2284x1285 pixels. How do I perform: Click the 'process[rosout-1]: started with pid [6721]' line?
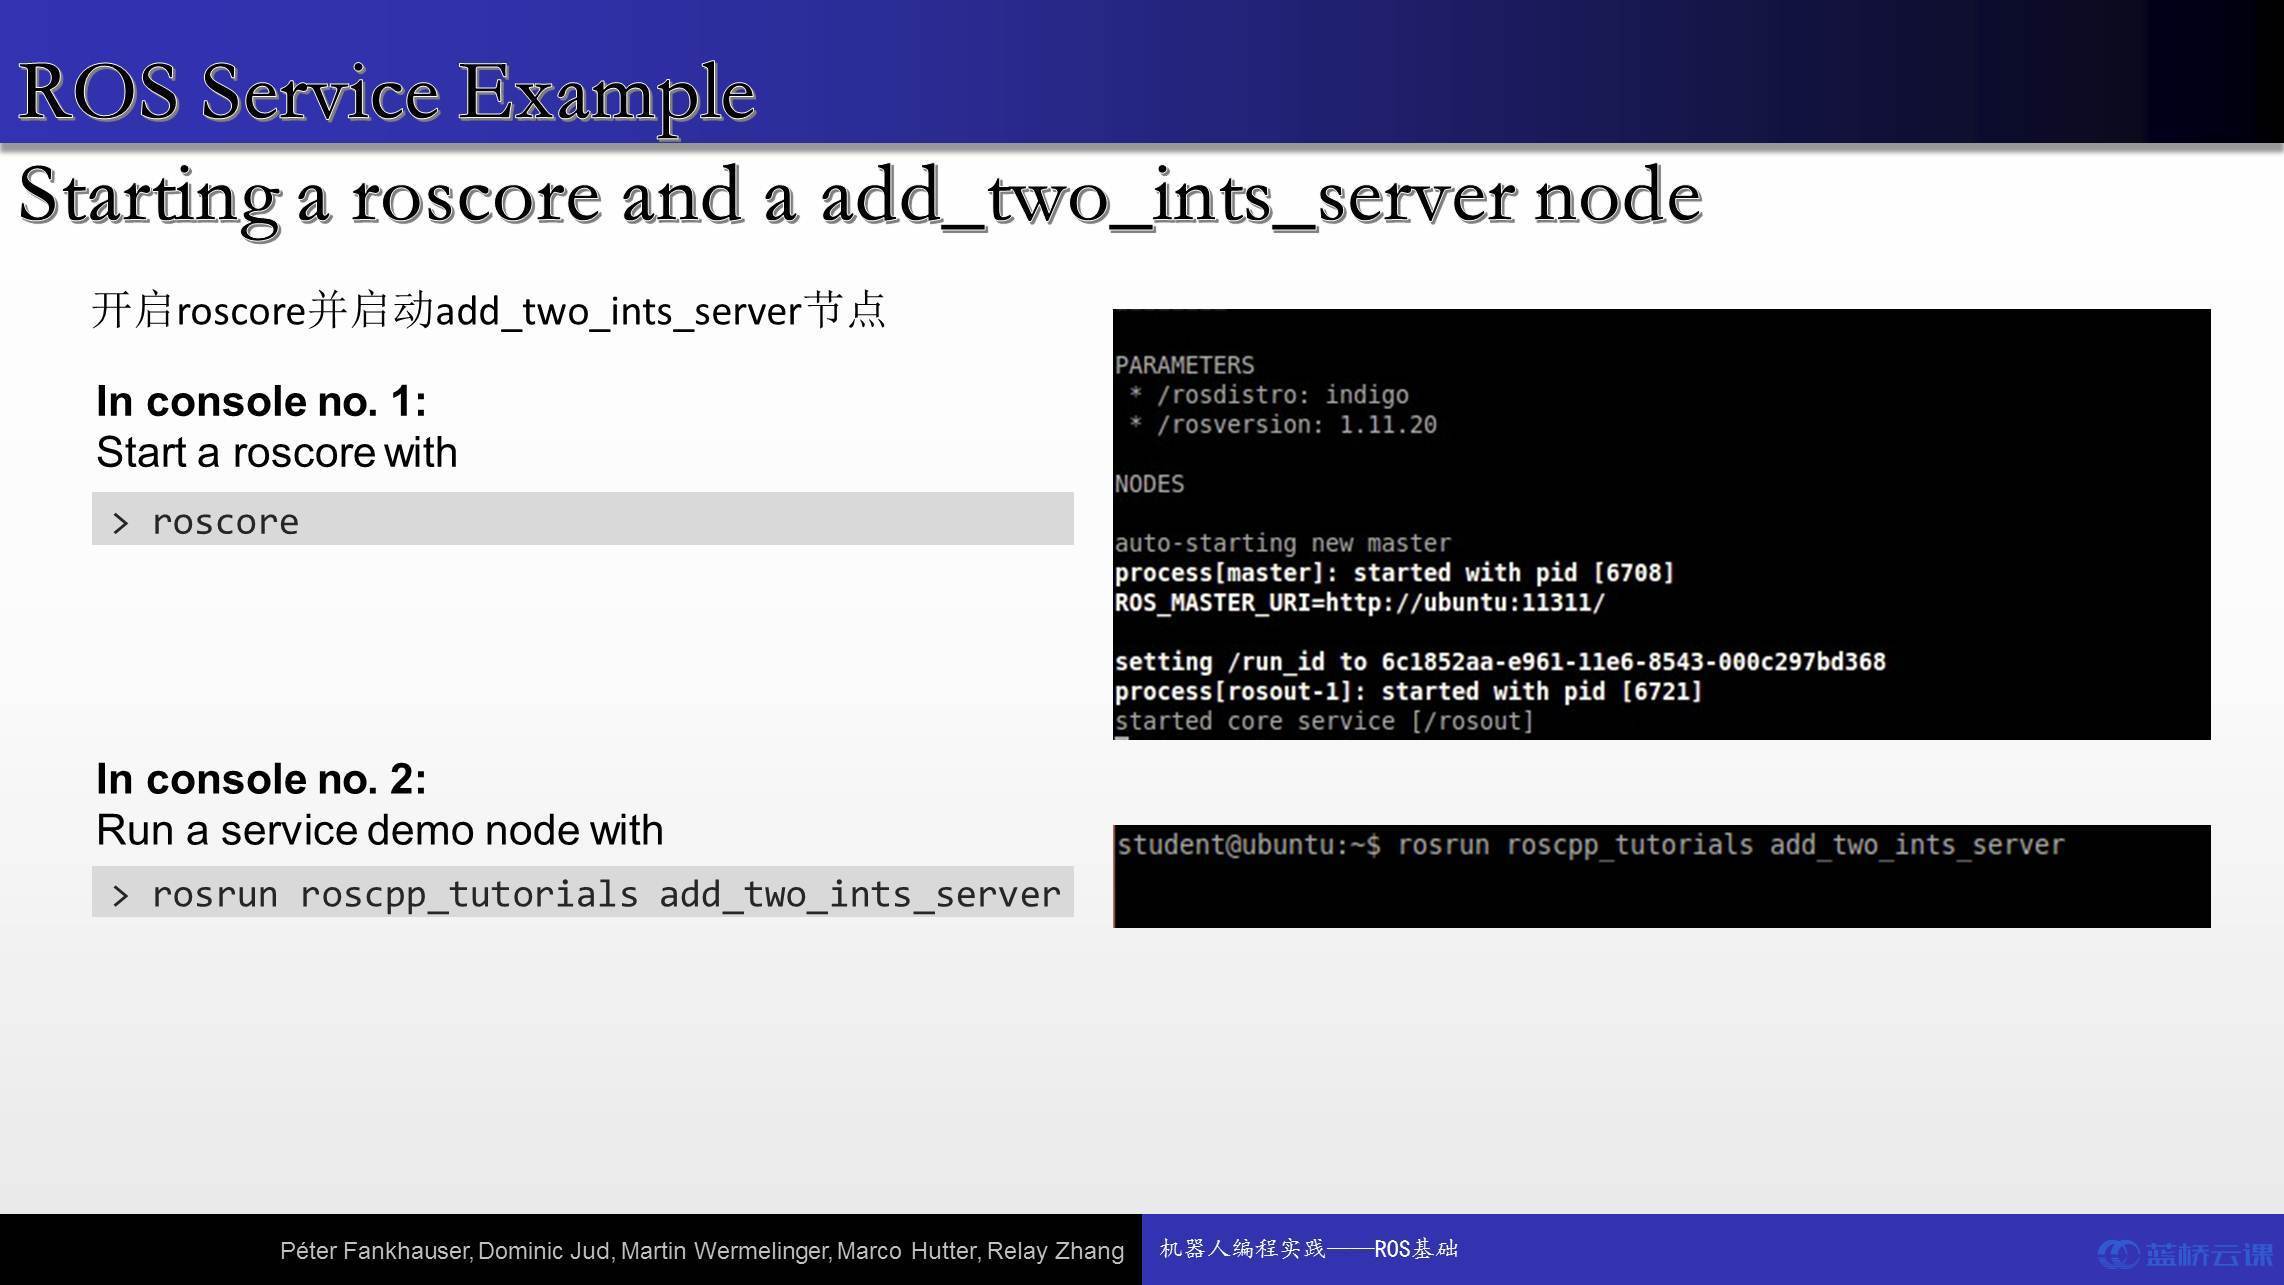coord(1408,692)
